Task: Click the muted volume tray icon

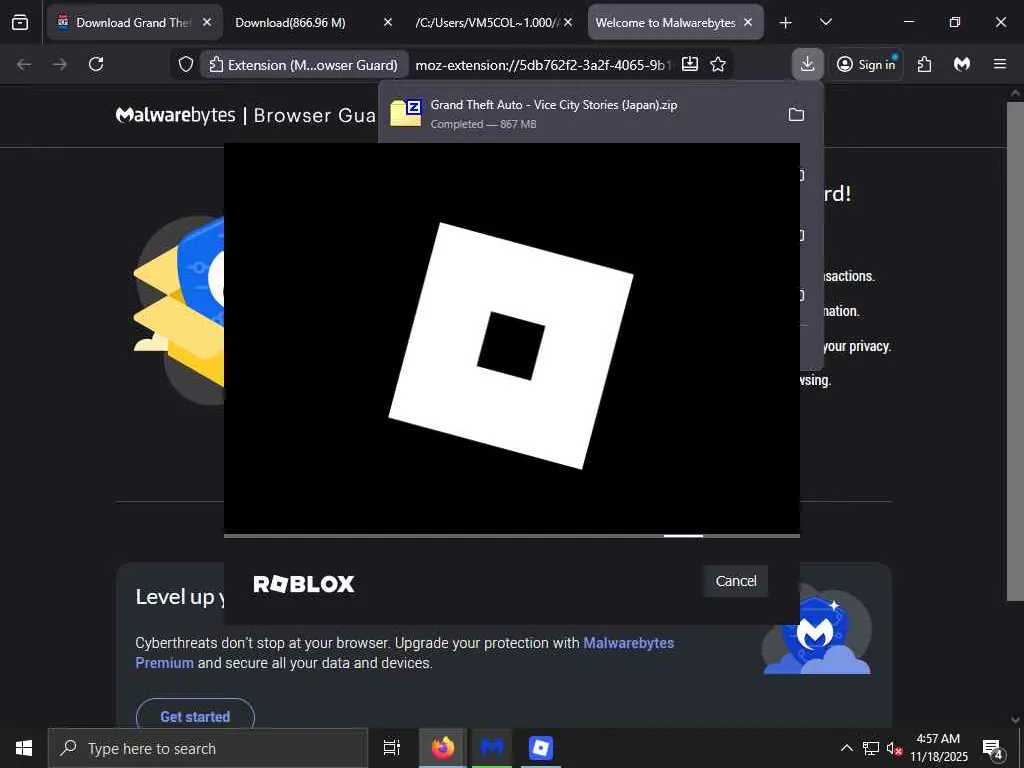Action: (894, 748)
